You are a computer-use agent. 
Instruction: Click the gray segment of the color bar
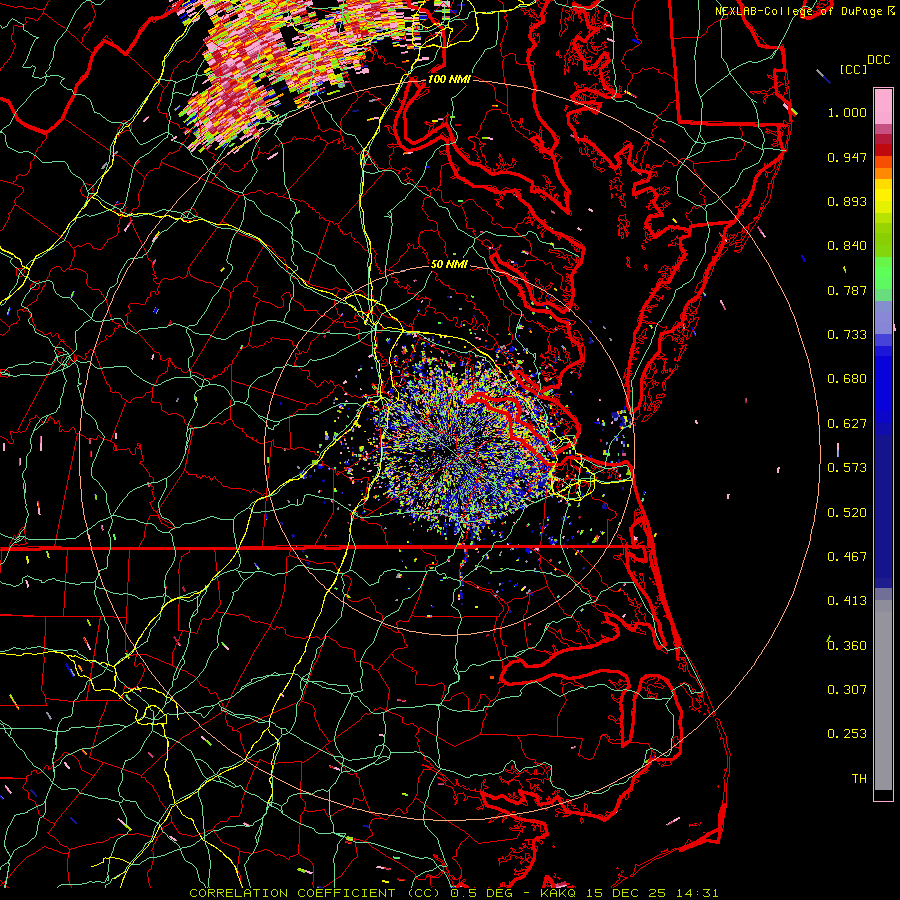pos(883,695)
